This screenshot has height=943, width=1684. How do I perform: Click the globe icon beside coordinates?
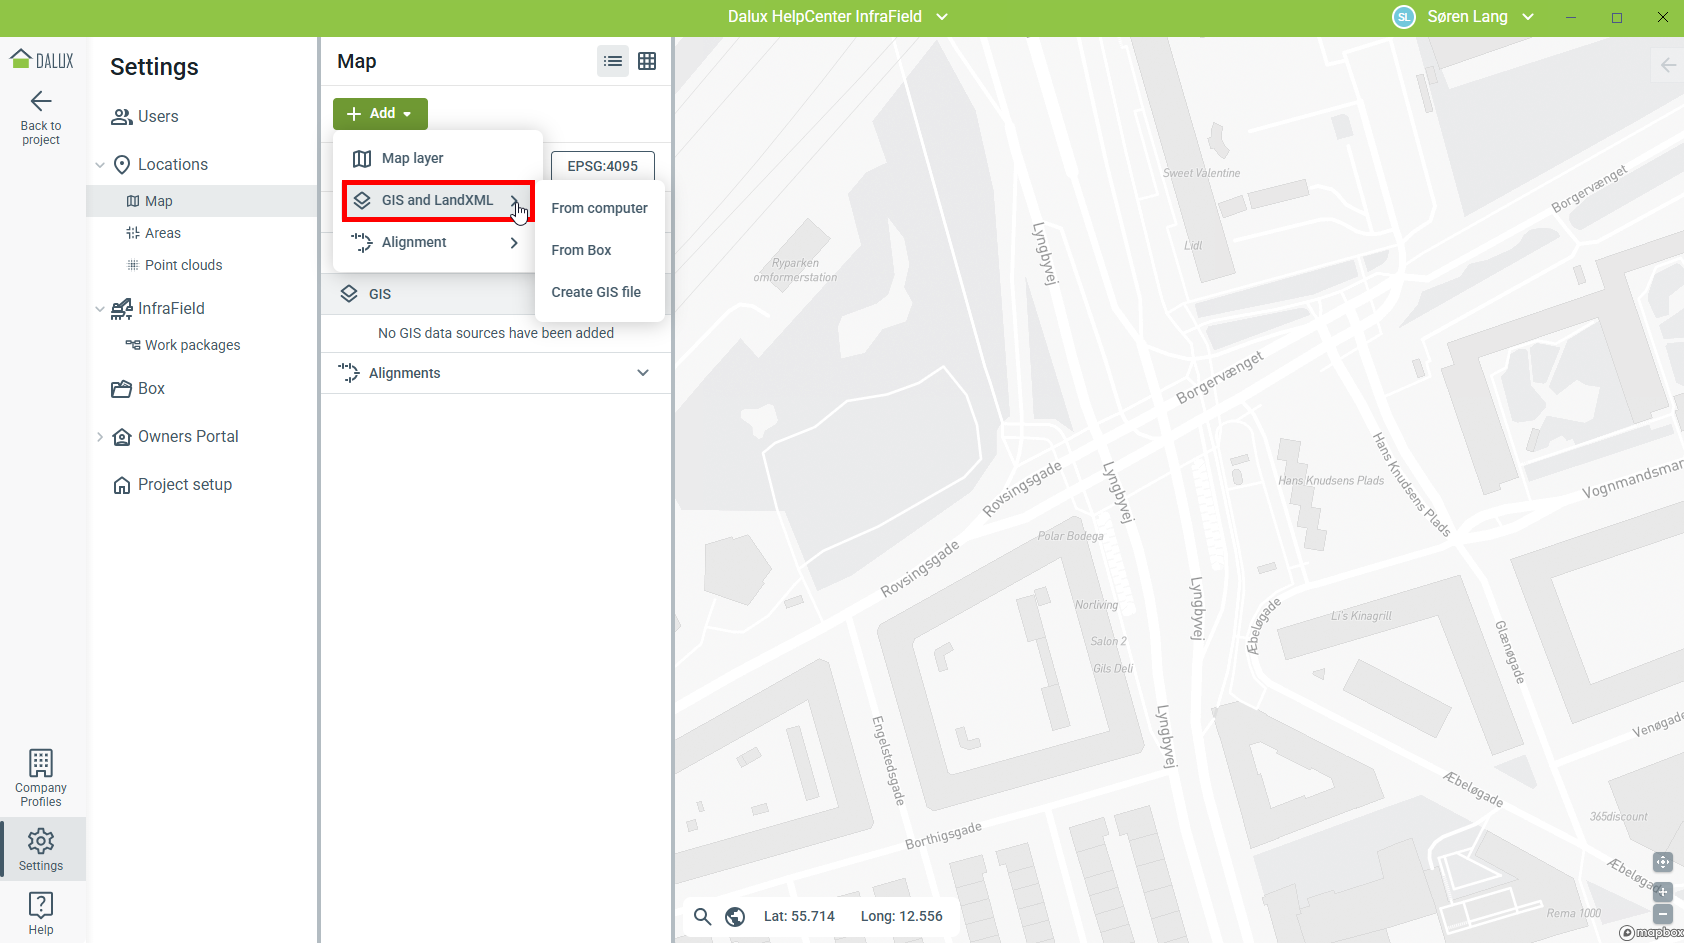click(735, 916)
